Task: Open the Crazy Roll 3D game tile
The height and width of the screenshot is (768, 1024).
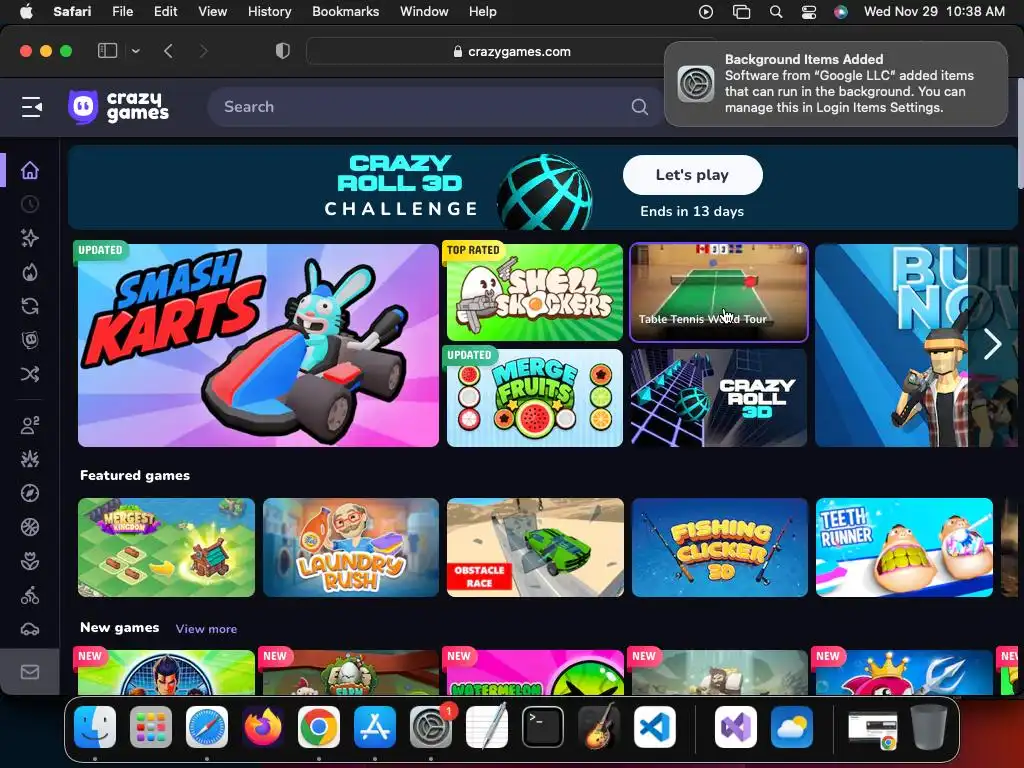Action: tap(719, 398)
